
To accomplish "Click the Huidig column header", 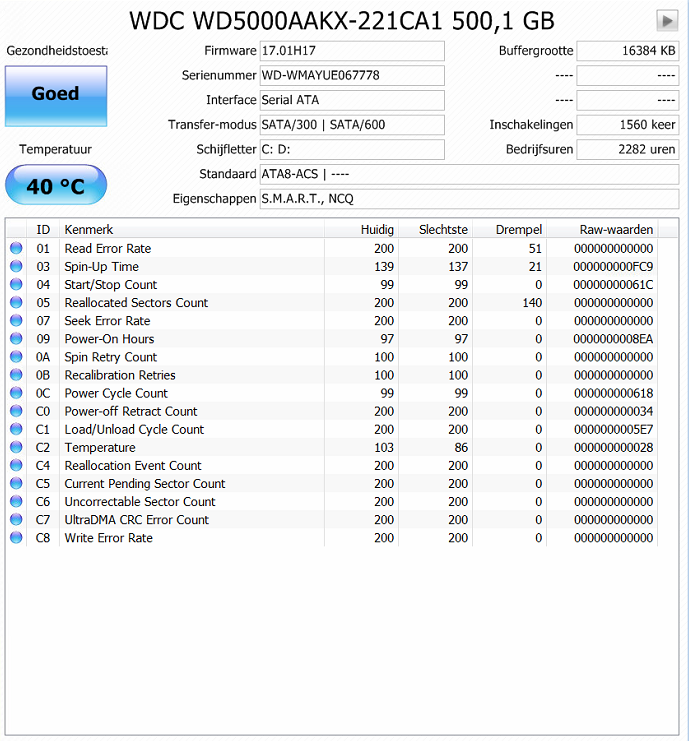I will coord(362,230).
